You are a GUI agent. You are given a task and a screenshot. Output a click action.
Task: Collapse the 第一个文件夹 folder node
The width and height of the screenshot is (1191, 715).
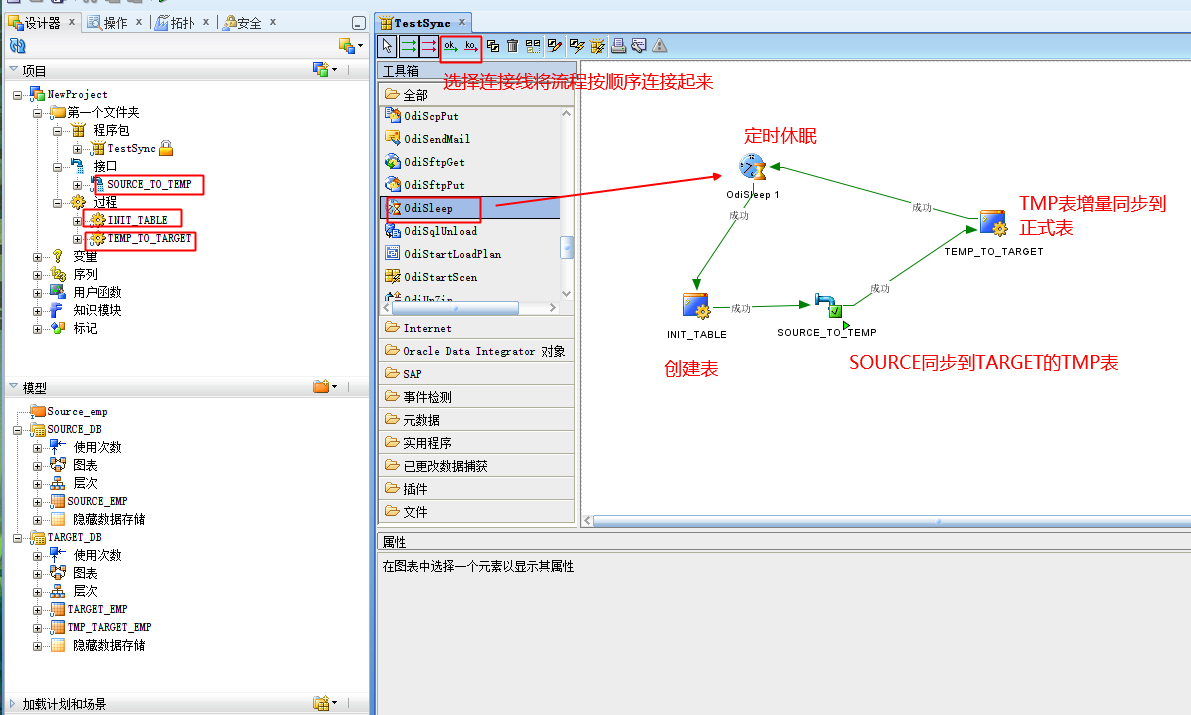pos(37,113)
